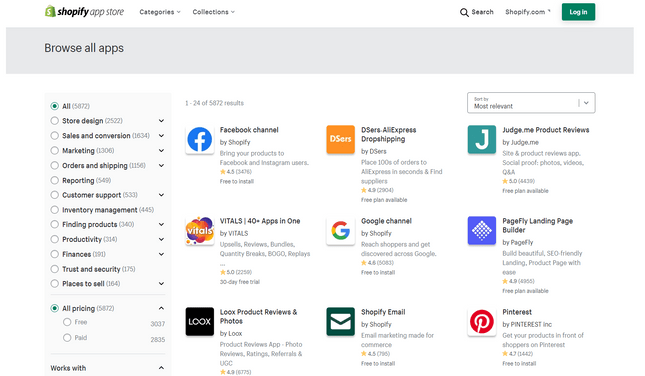The height and width of the screenshot is (376, 645).
Task: Open the Google channel app icon
Action: tap(341, 231)
